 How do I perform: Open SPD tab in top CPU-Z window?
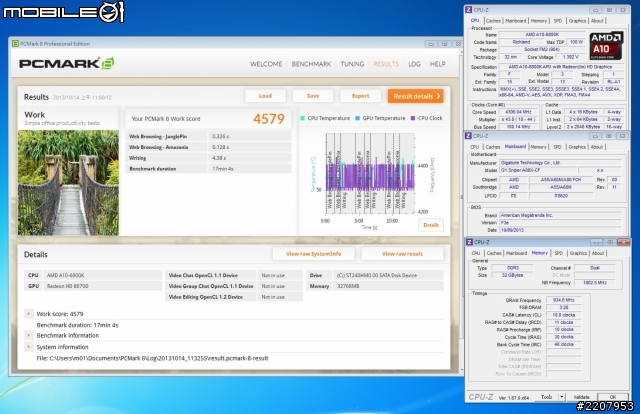tap(558, 21)
